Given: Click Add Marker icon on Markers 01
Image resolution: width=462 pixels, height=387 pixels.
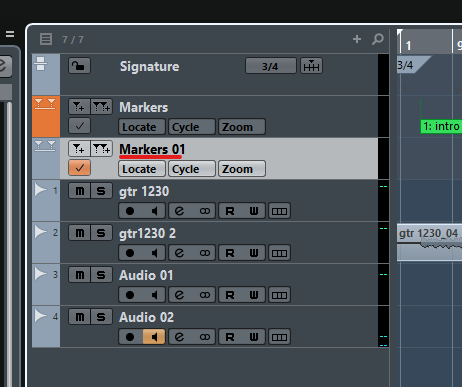Looking at the screenshot, I should coord(79,149).
